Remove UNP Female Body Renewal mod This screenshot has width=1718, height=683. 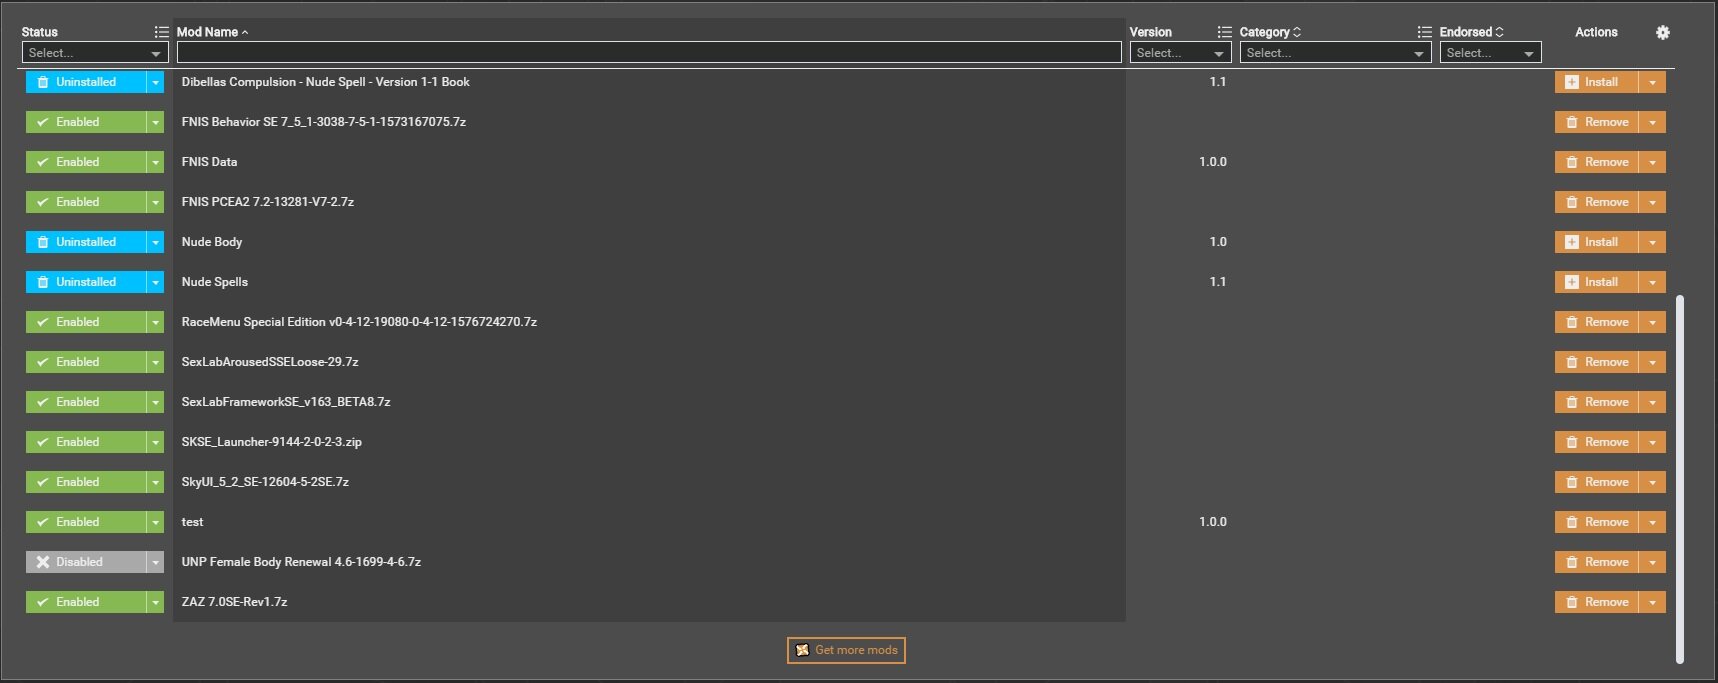pyautogui.click(x=1596, y=562)
